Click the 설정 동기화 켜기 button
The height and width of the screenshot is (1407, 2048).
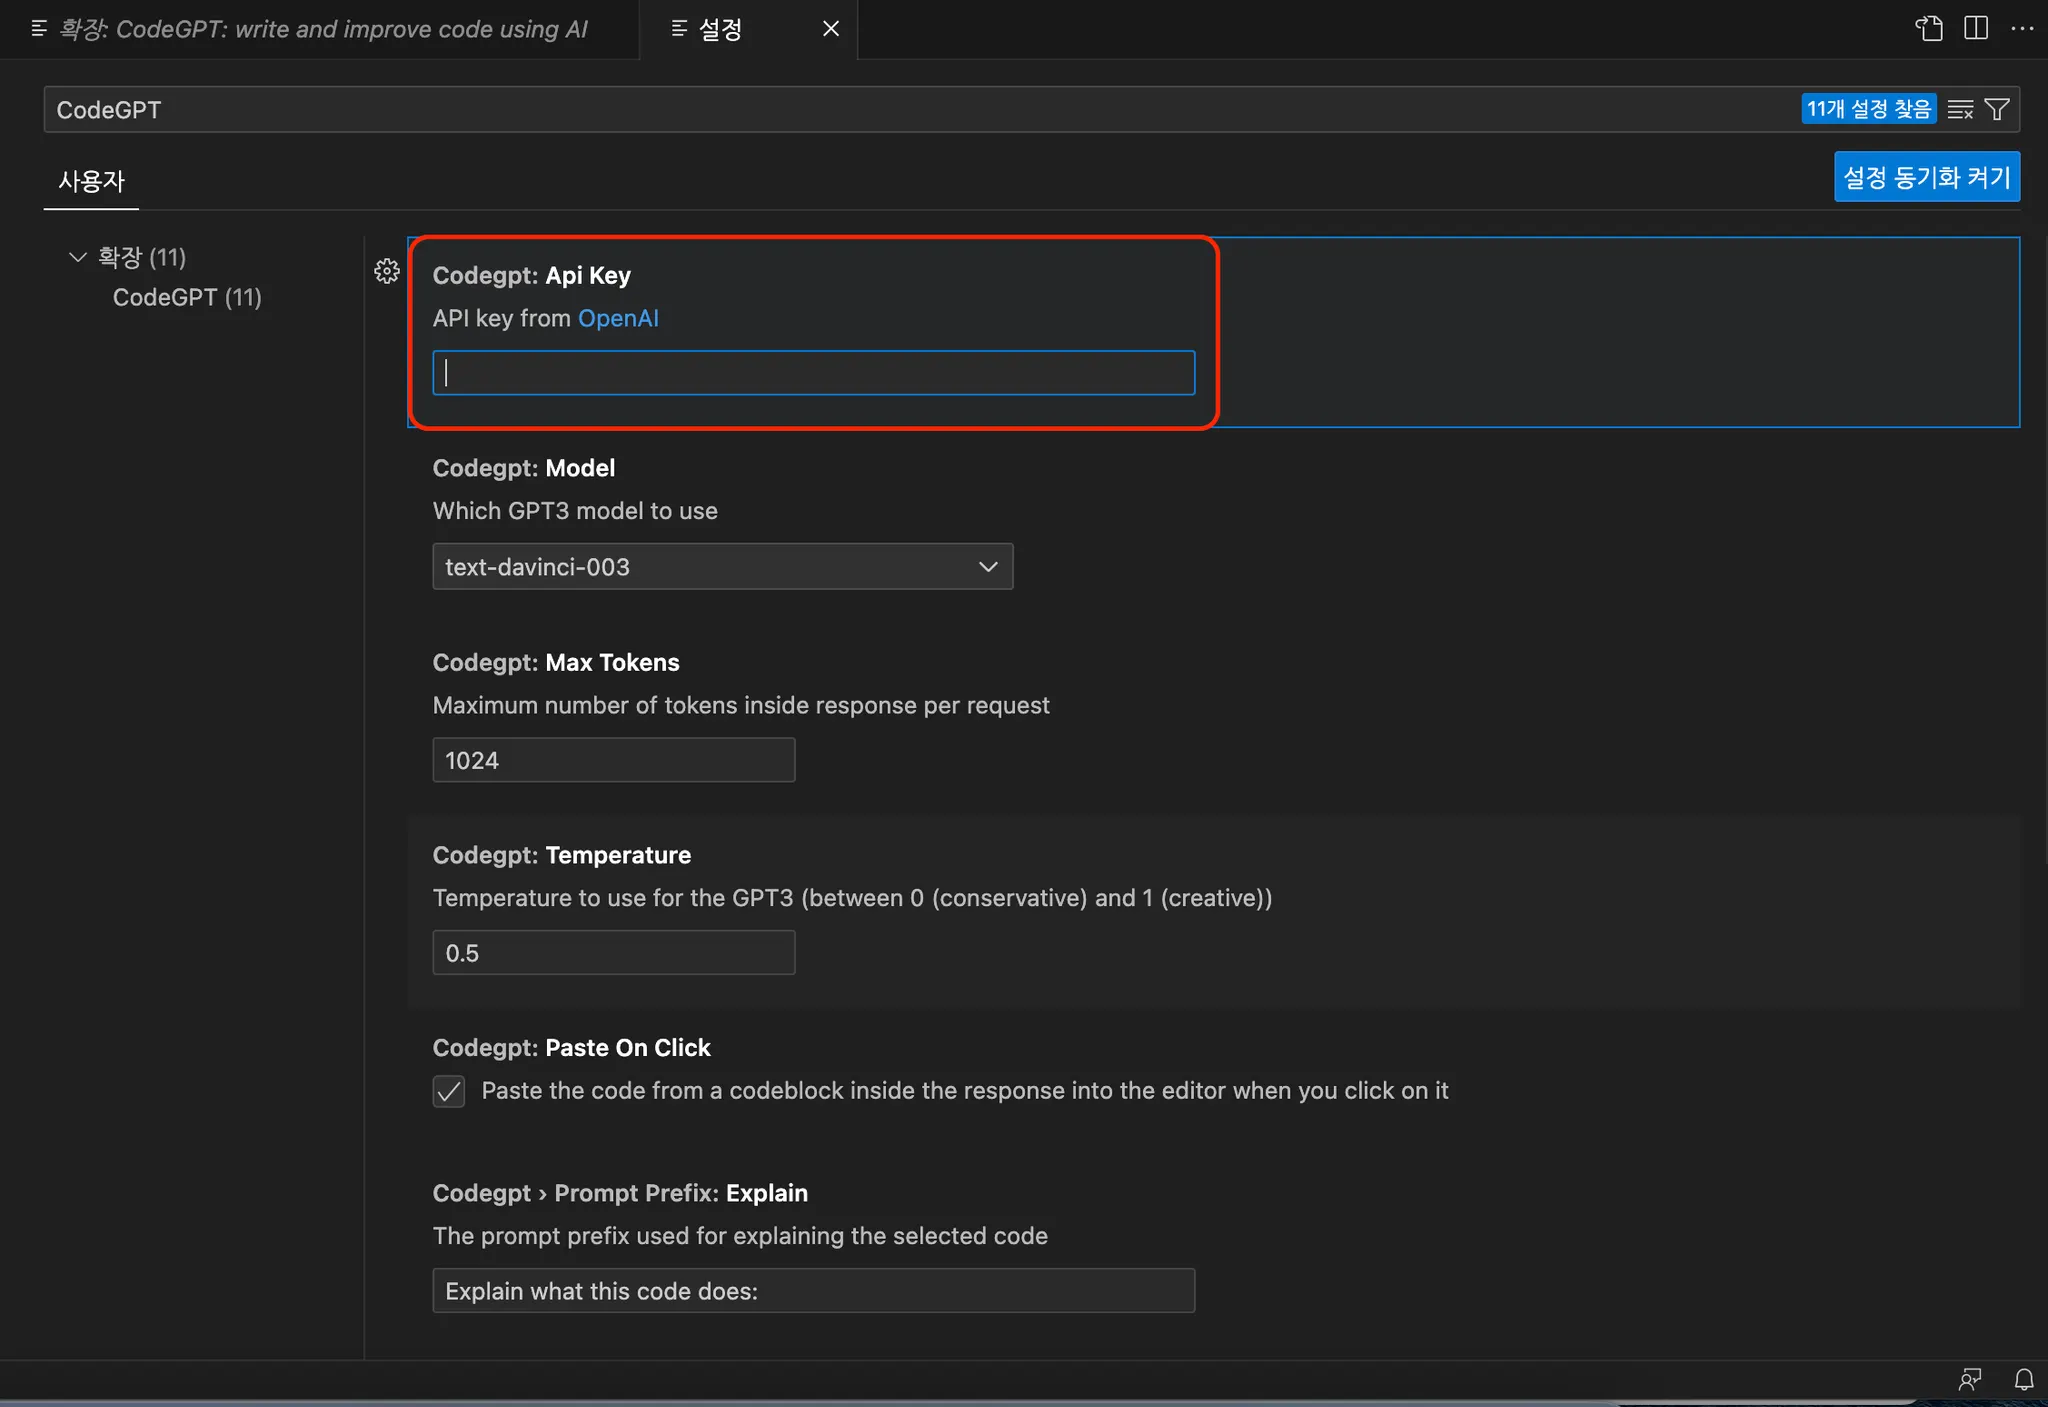click(x=1926, y=177)
